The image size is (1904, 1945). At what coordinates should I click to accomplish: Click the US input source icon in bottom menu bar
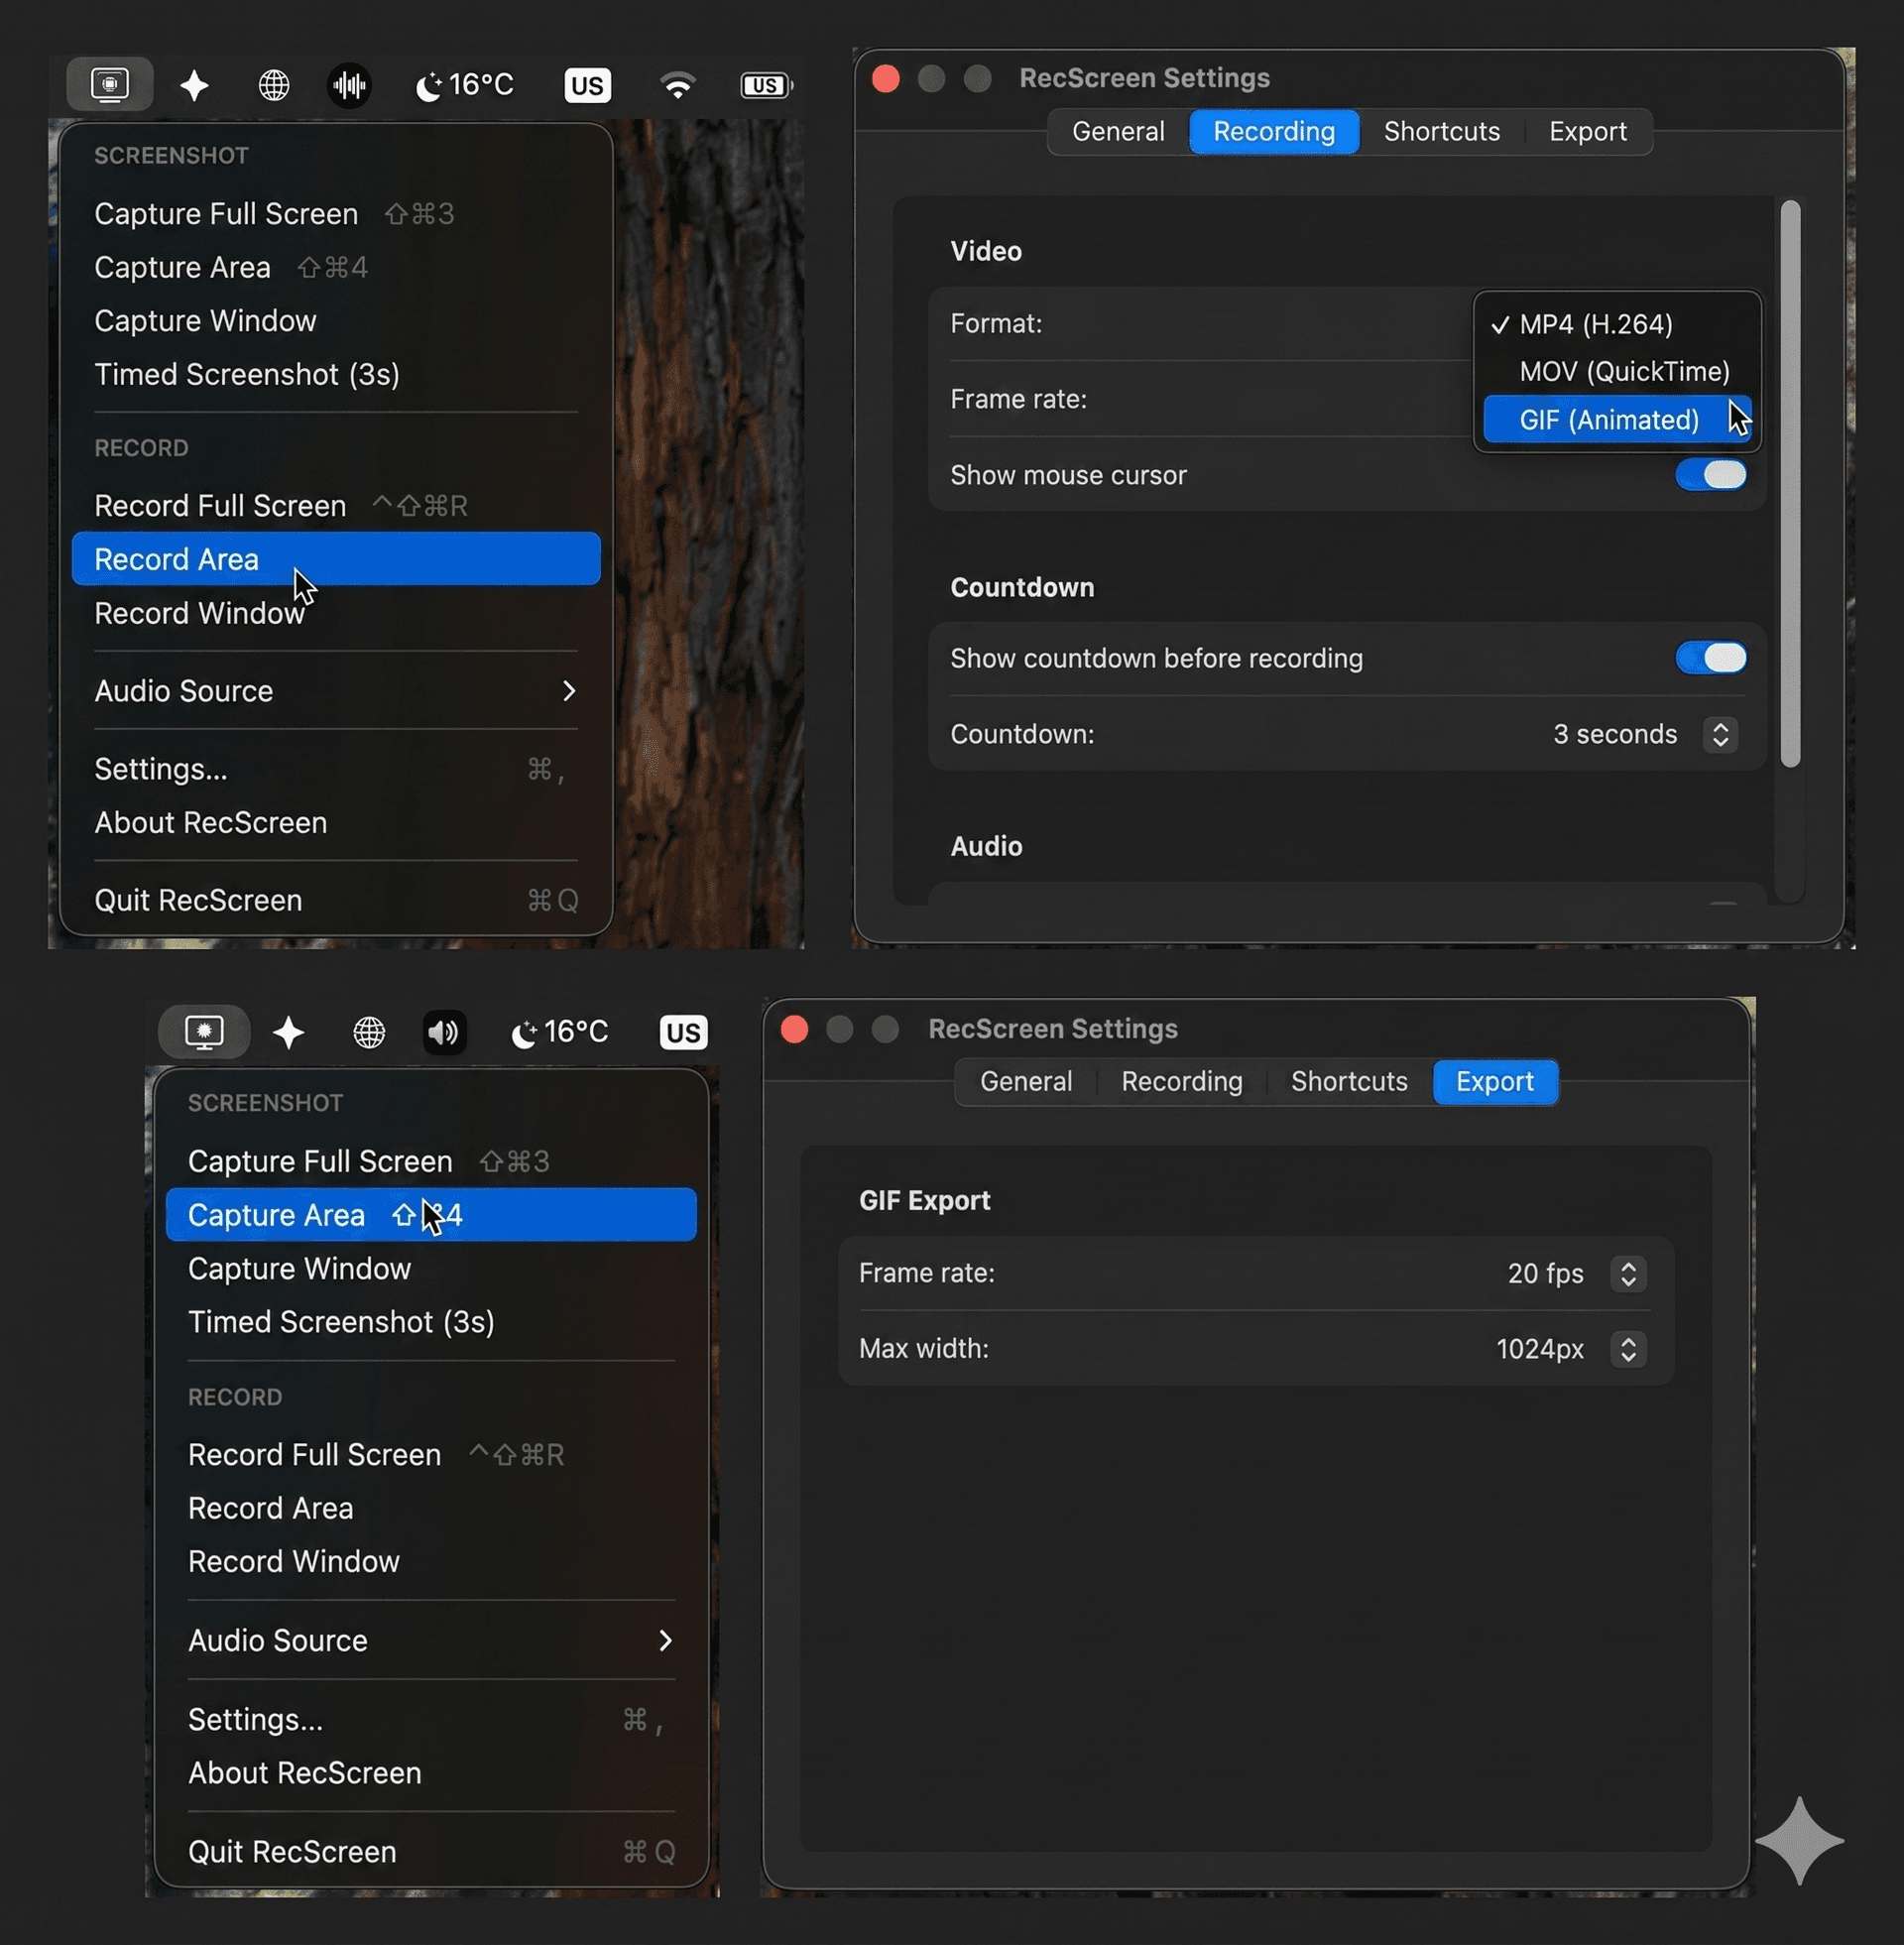click(683, 1032)
